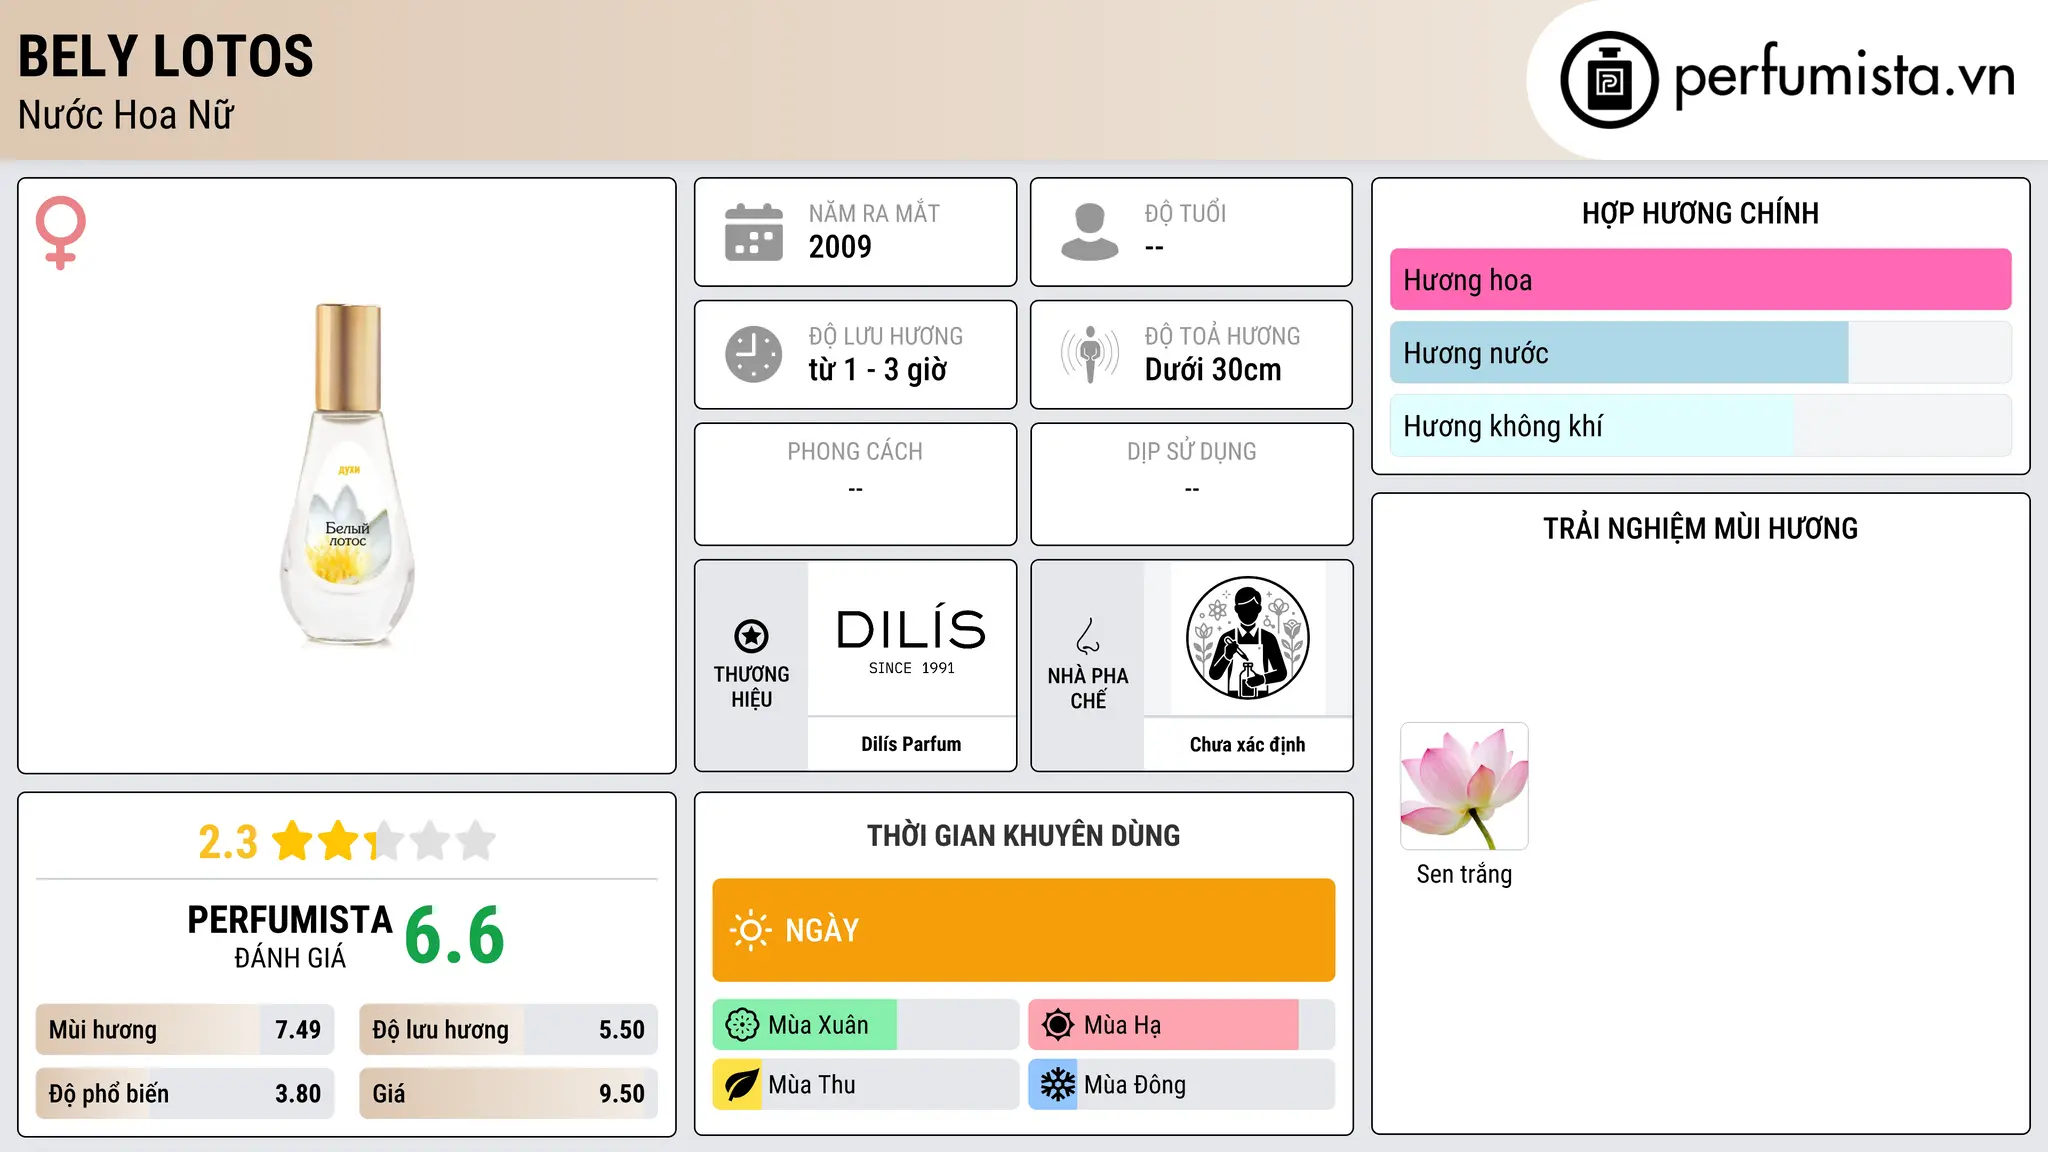
Task: Click the Sen trắng note label
Action: pos(1464,874)
